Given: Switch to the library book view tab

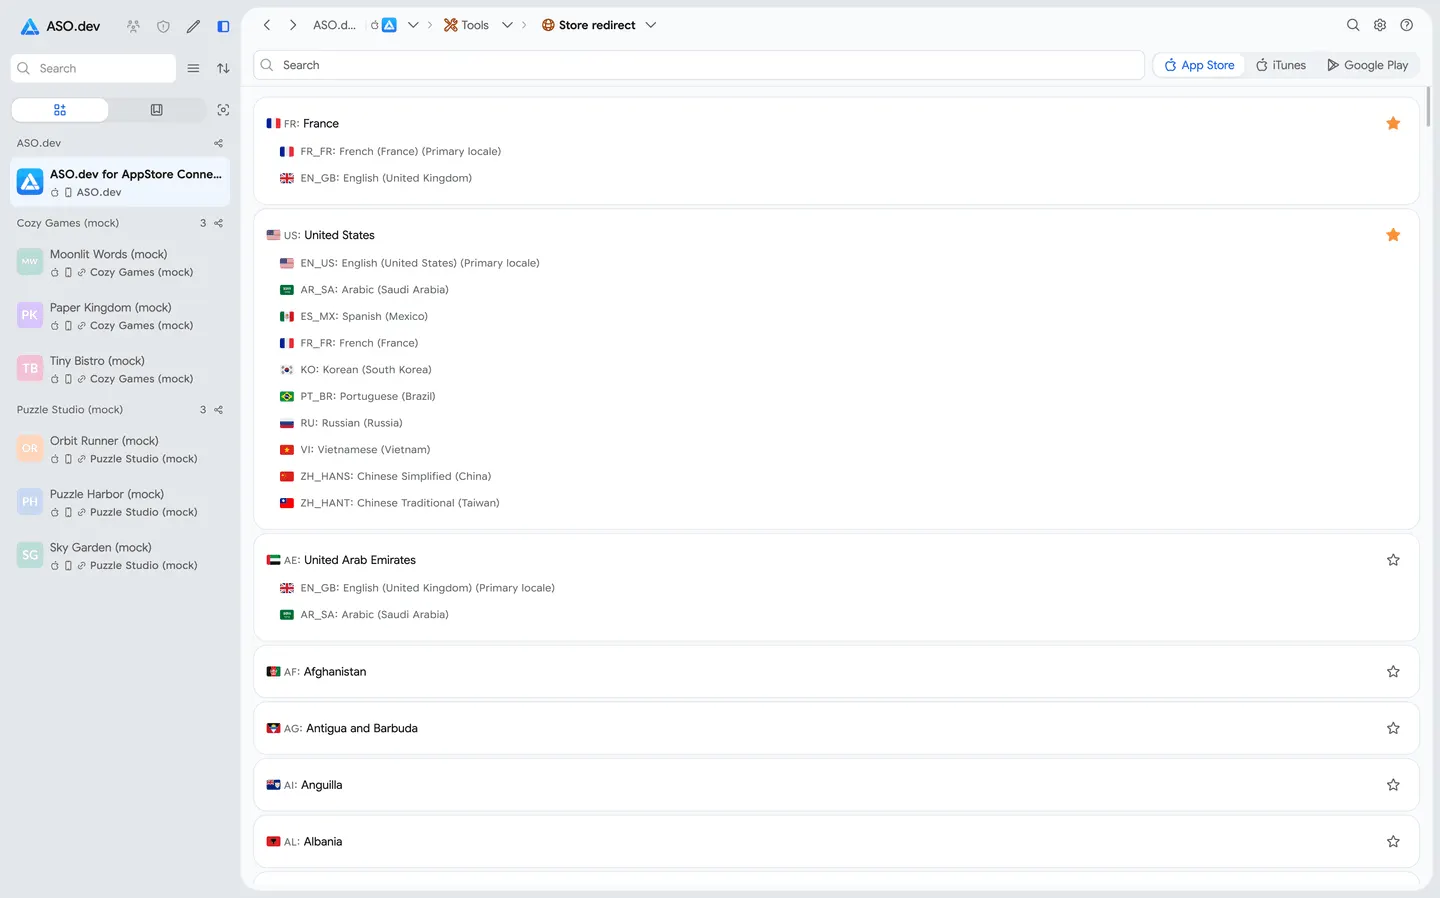Looking at the screenshot, I should tap(156, 110).
